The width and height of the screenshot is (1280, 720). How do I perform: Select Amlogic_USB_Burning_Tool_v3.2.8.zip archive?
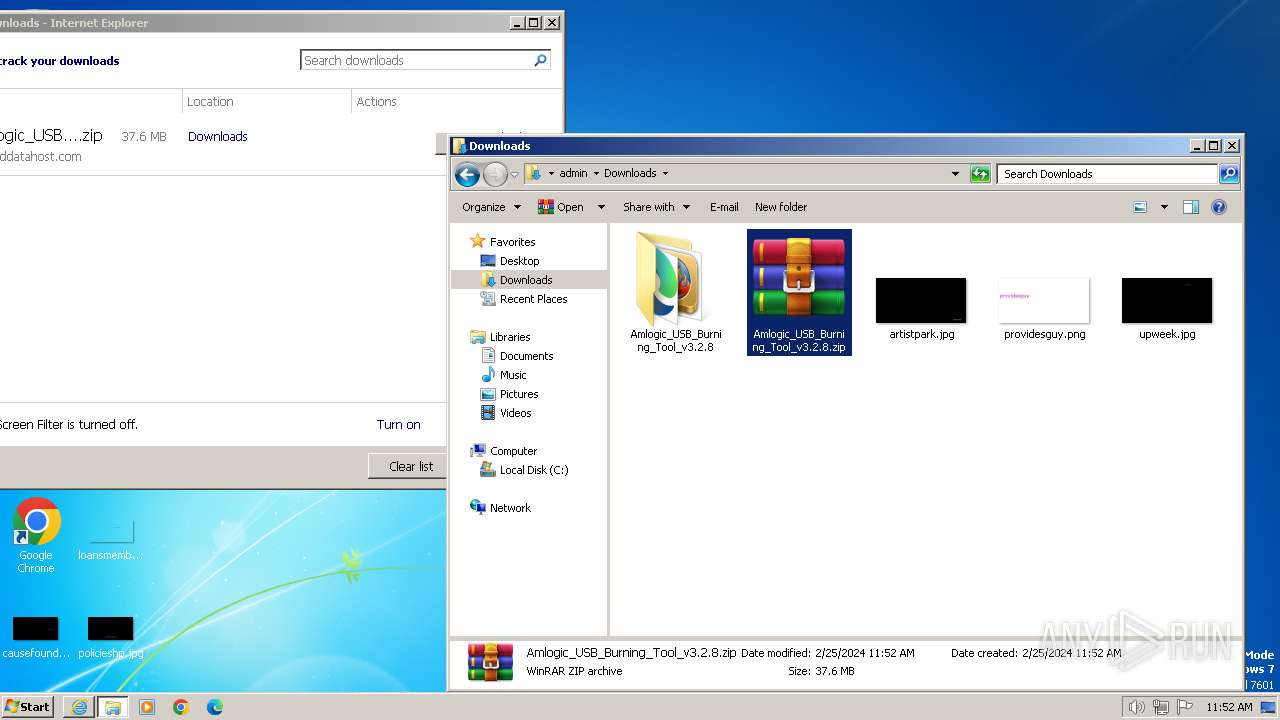799,292
